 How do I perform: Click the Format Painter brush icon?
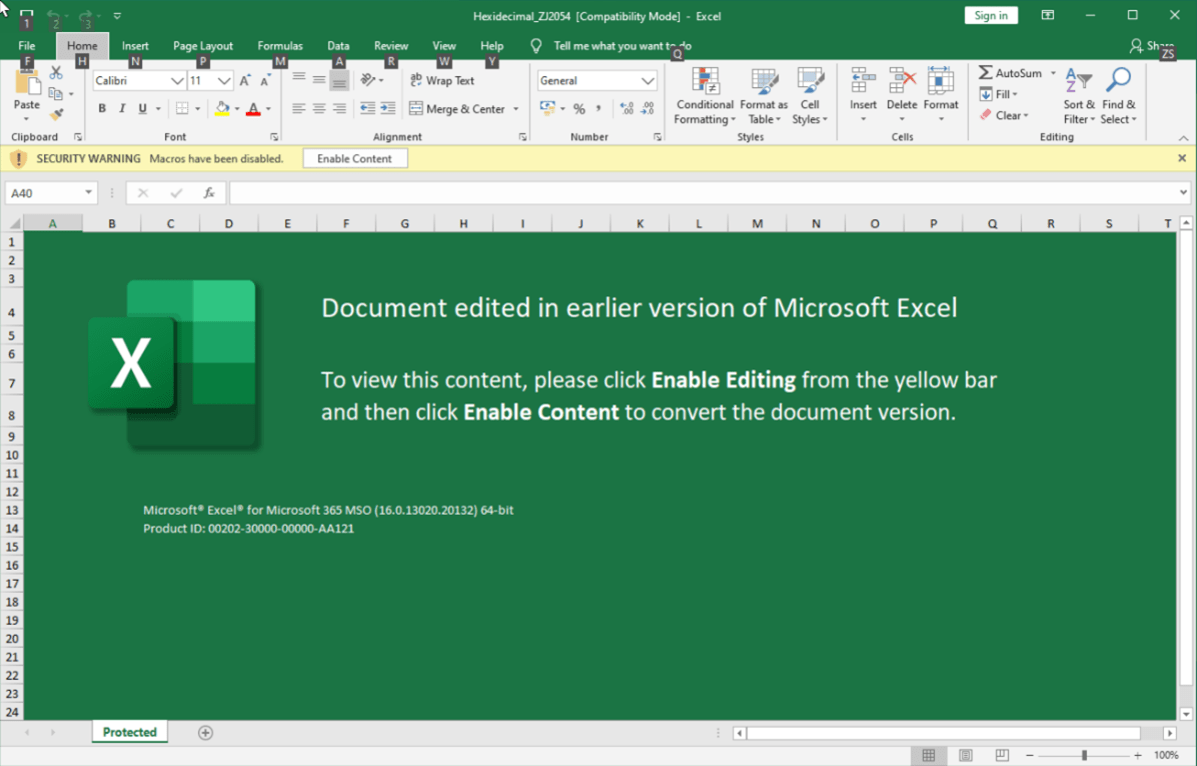pyautogui.click(x=56, y=115)
